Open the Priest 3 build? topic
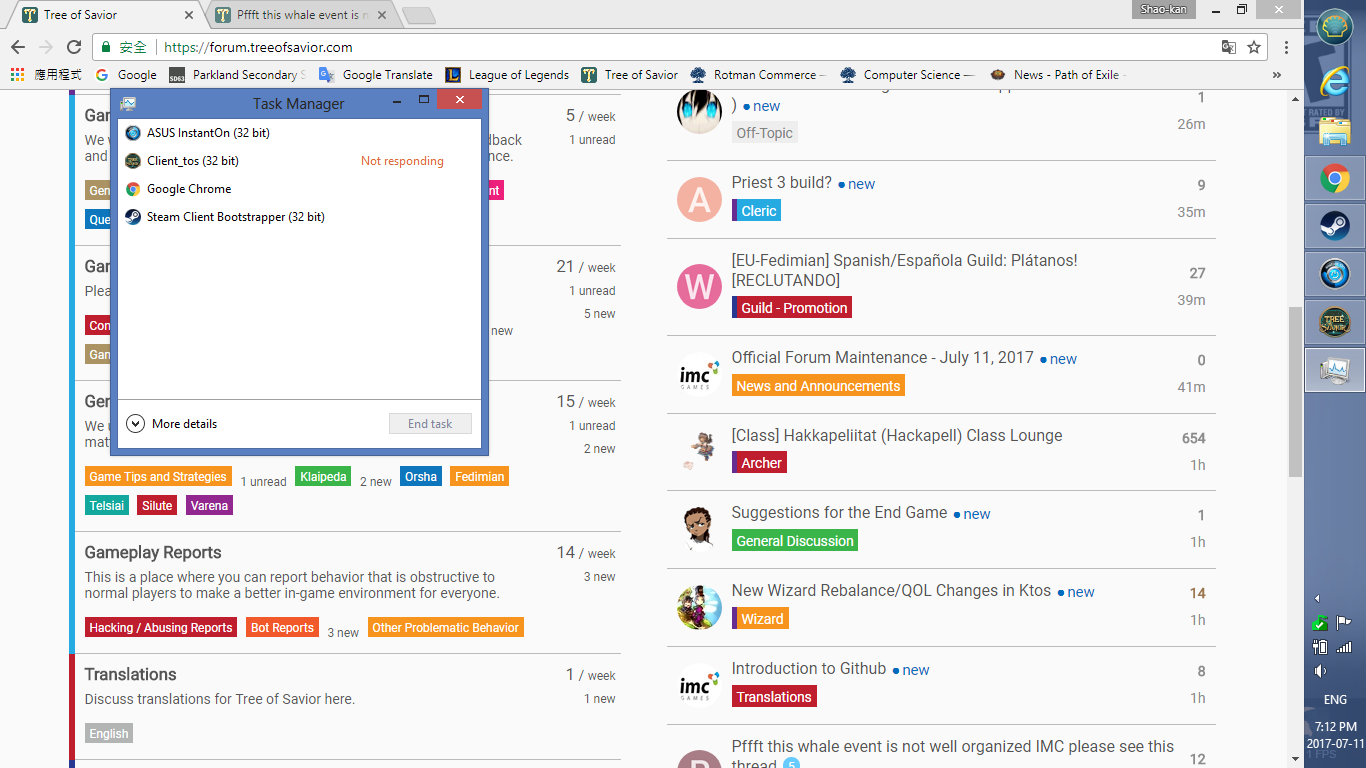Screen dimensions: 1366x768 click(781, 183)
